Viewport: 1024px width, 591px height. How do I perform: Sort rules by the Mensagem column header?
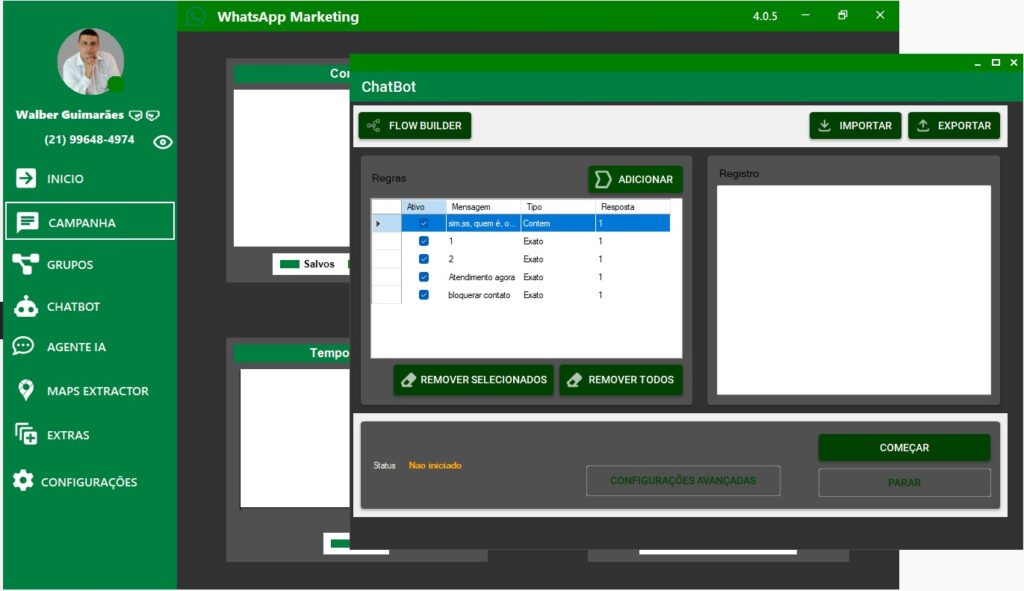click(470, 207)
